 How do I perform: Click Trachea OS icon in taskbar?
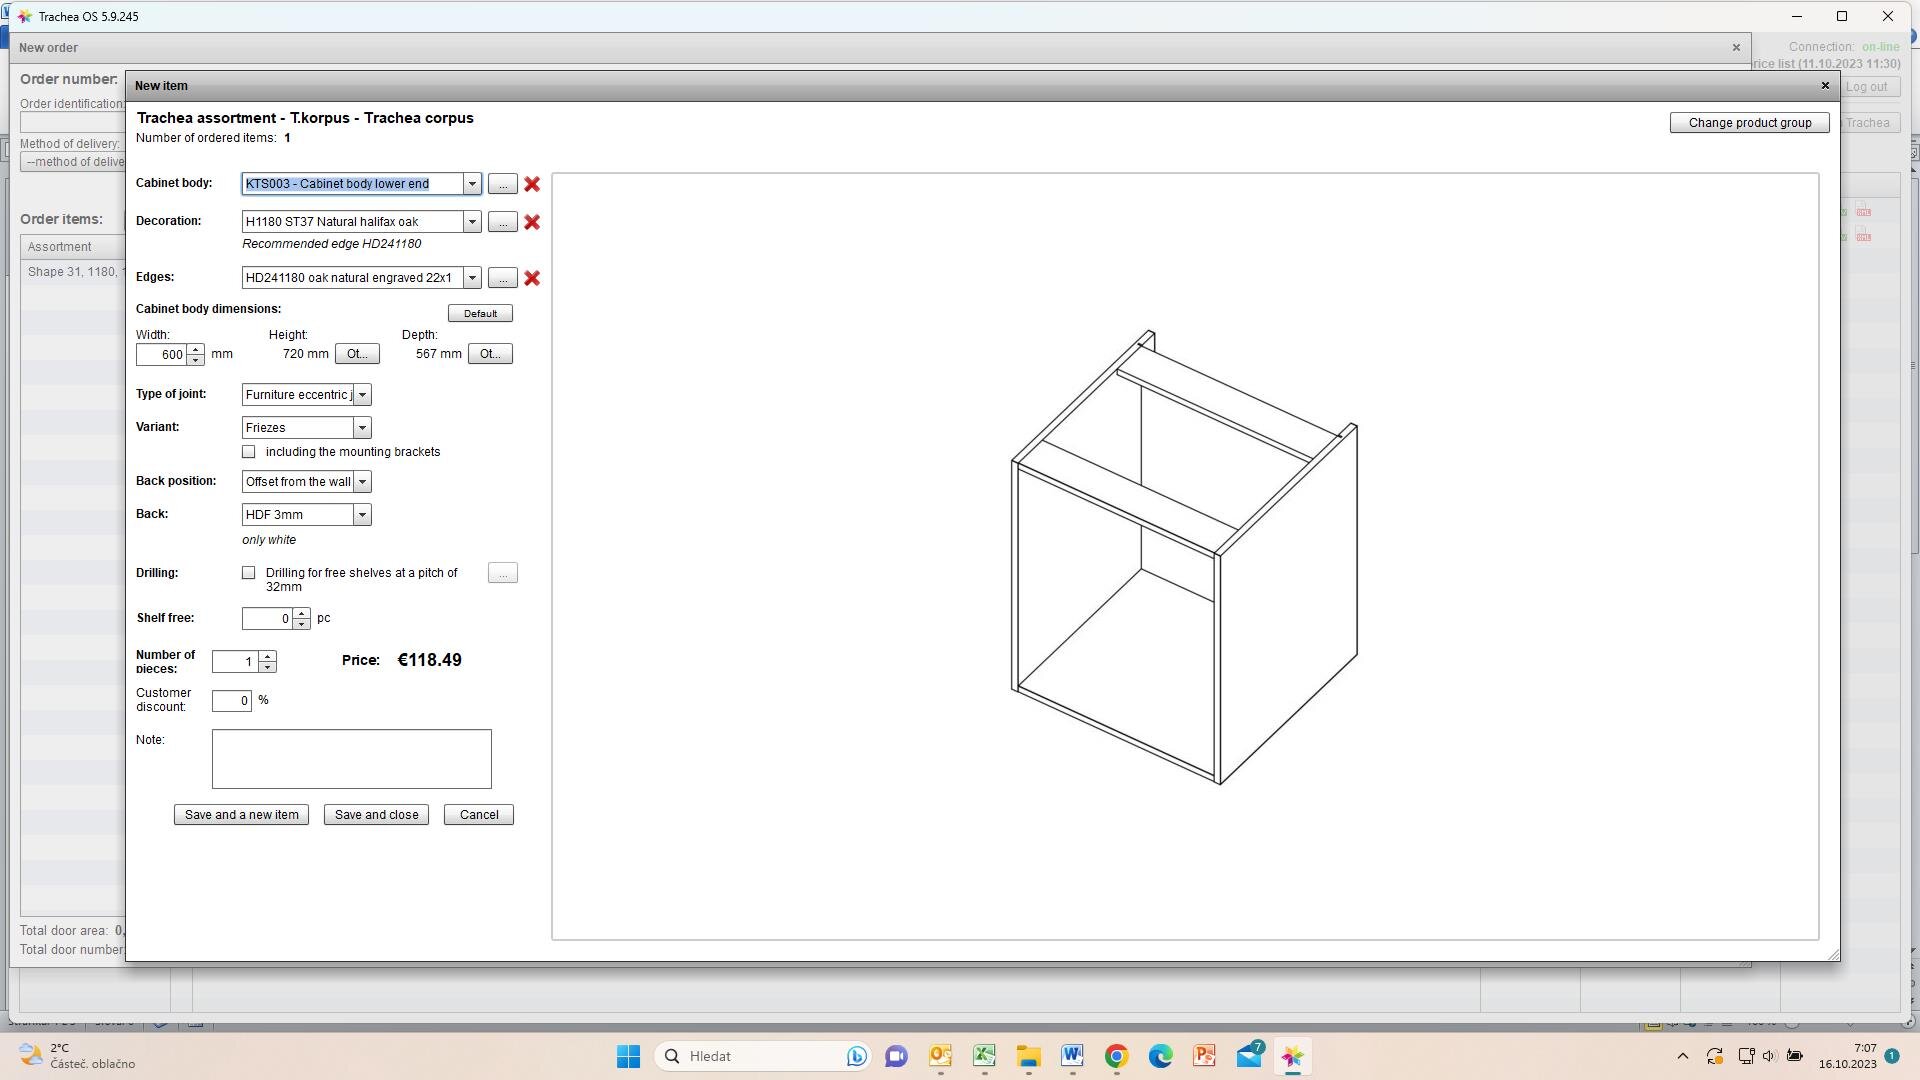click(1292, 1056)
